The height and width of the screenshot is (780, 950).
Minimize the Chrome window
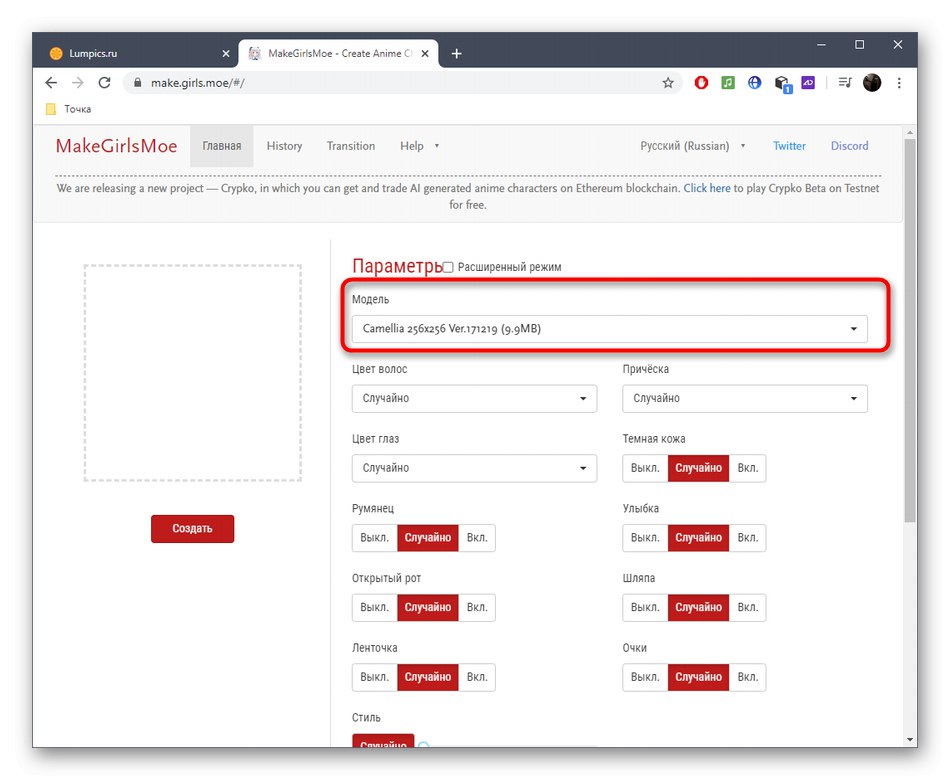point(822,45)
